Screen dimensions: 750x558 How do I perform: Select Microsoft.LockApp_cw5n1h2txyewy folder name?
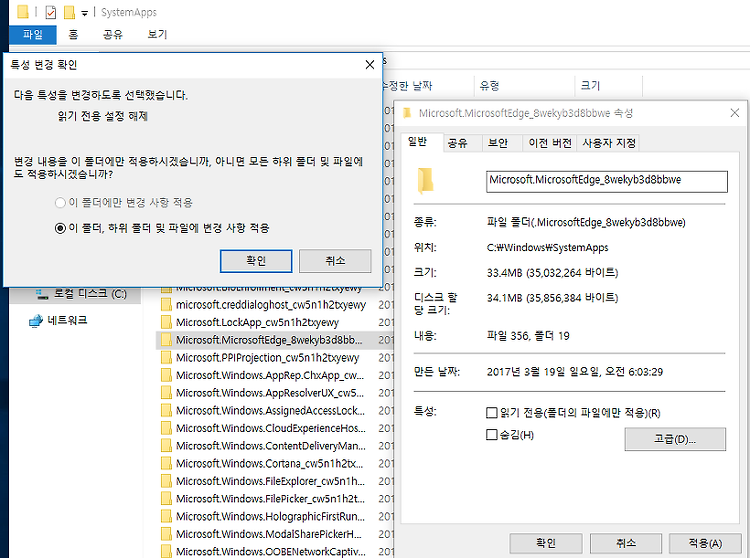[x=257, y=322]
